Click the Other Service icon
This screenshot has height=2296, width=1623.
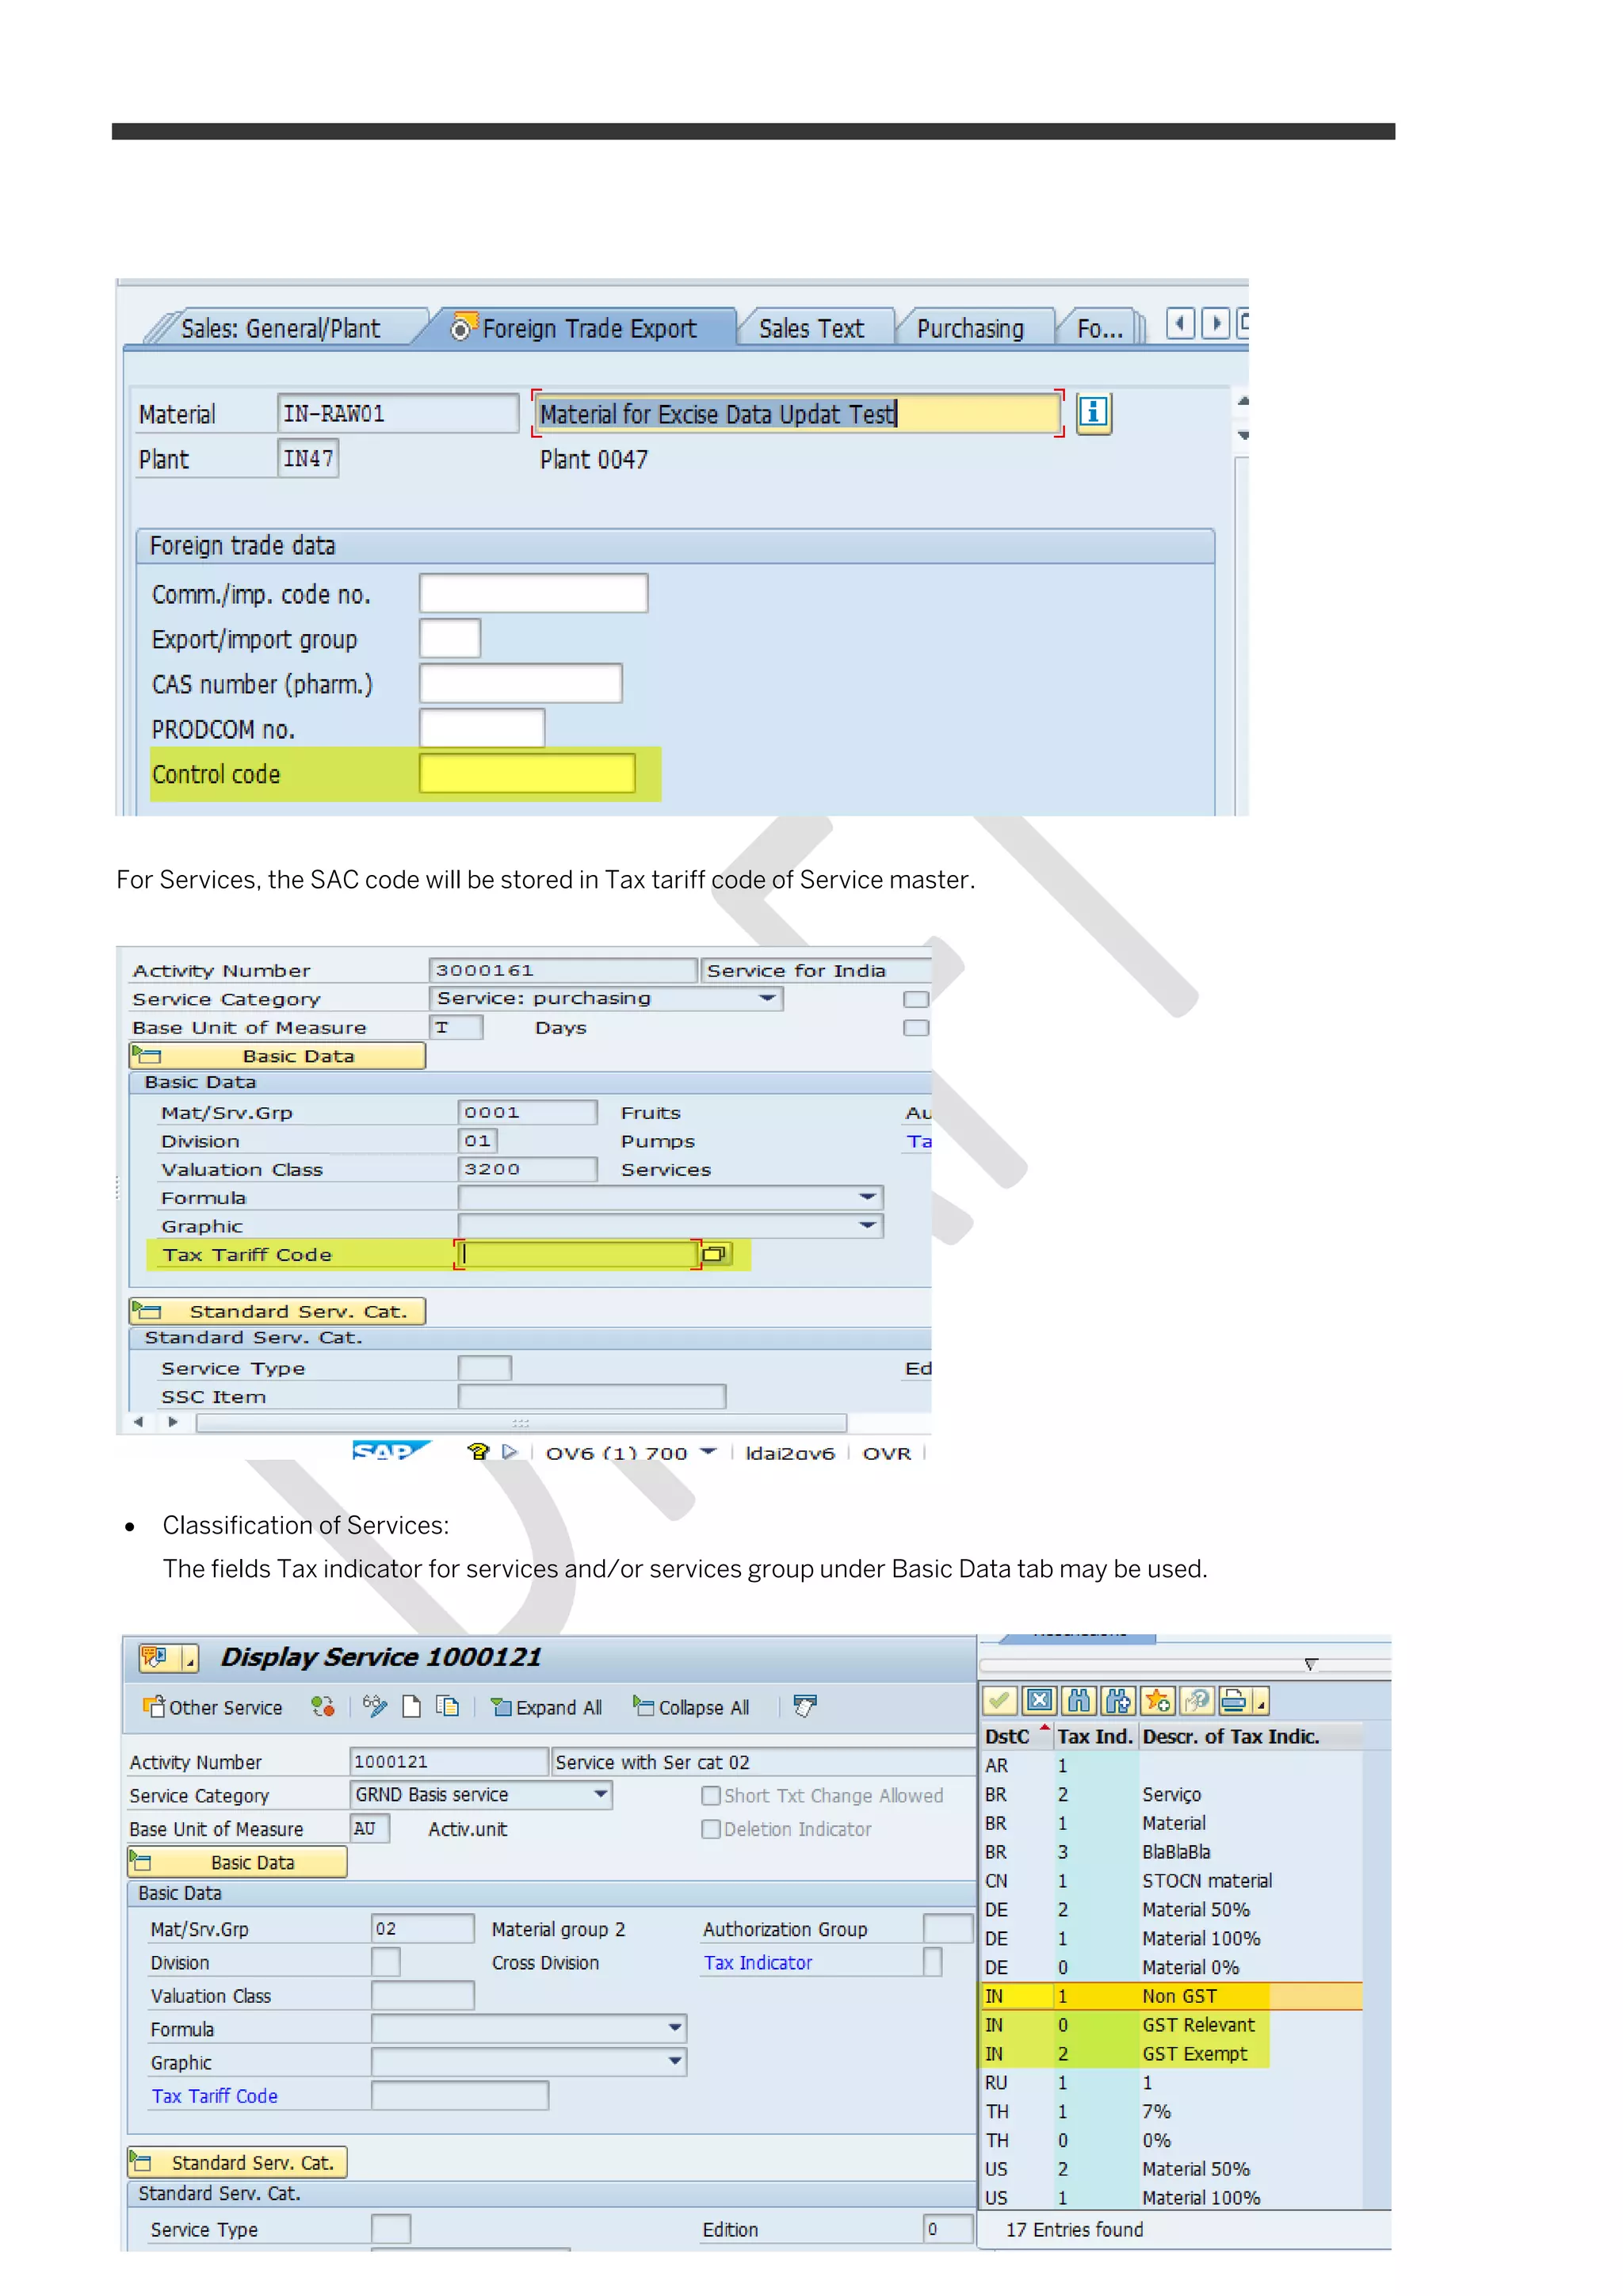tap(153, 1706)
